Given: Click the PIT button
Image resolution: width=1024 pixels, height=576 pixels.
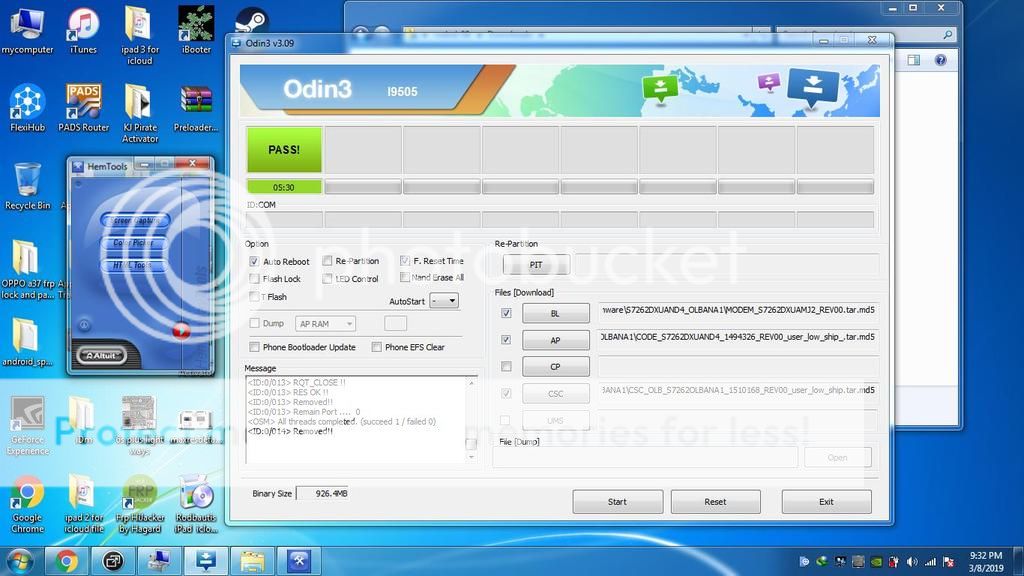Looking at the screenshot, I should [536, 265].
